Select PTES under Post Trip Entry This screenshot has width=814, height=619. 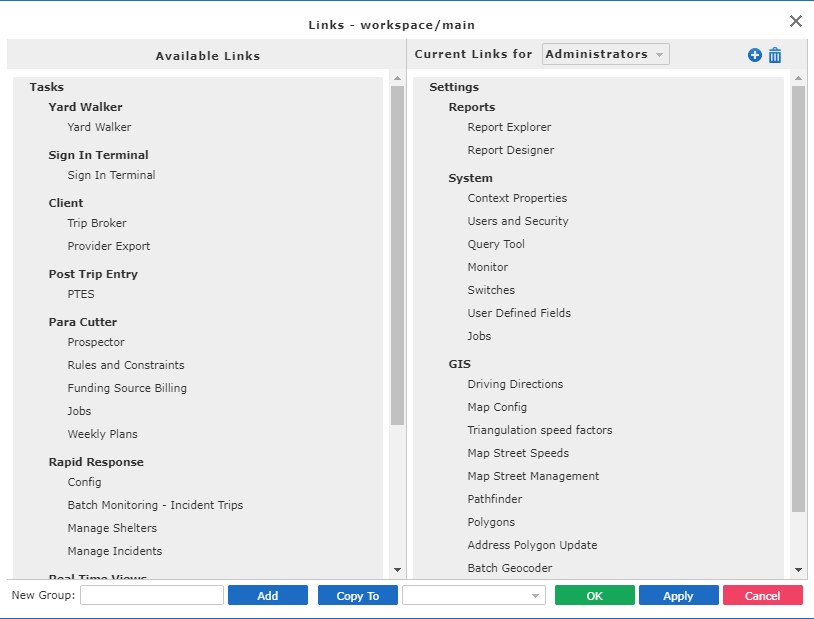pyautogui.click(x=80, y=294)
